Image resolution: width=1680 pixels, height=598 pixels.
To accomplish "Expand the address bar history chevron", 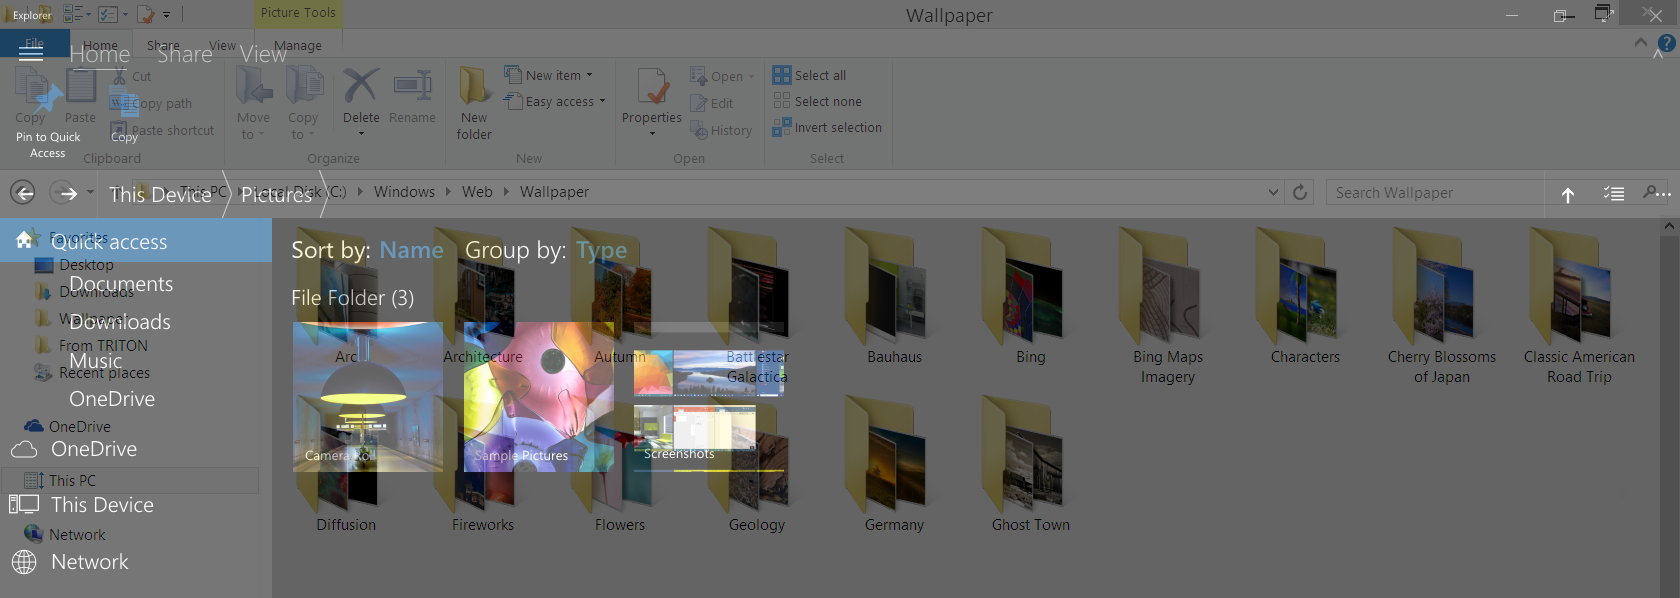I will click(x=1273, y=192).
